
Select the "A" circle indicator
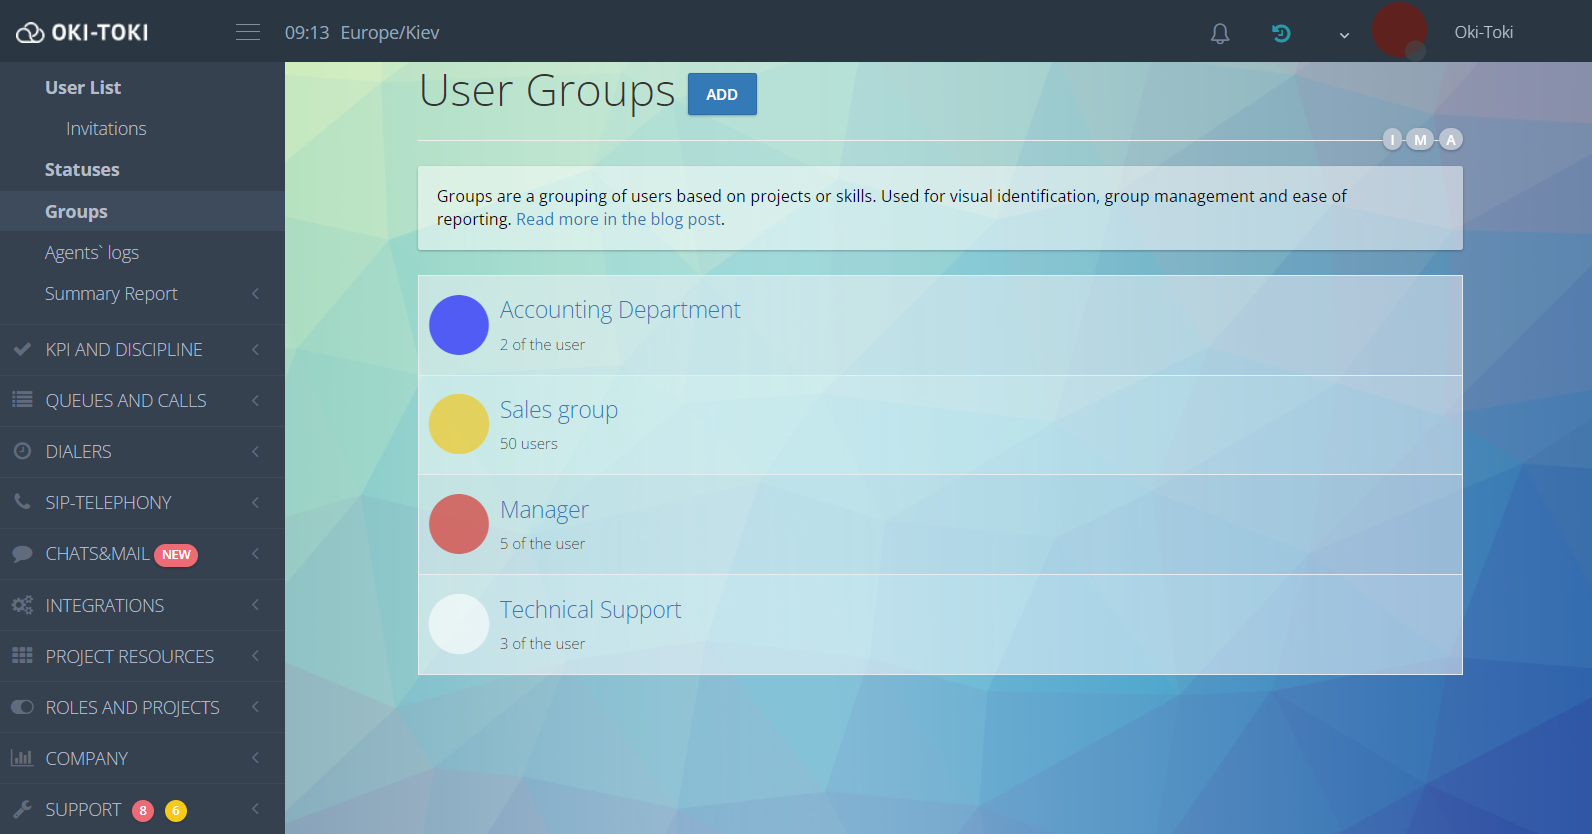(x=1450, y=140)
